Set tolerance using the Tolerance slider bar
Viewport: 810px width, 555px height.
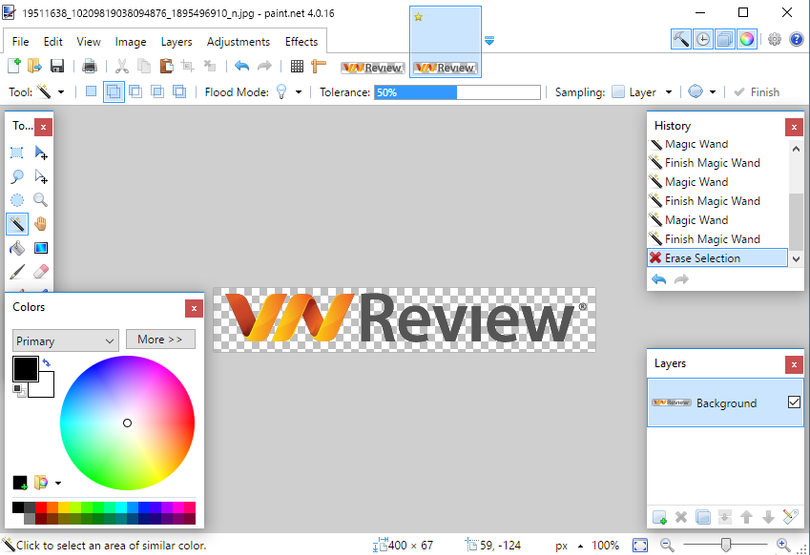457,92
